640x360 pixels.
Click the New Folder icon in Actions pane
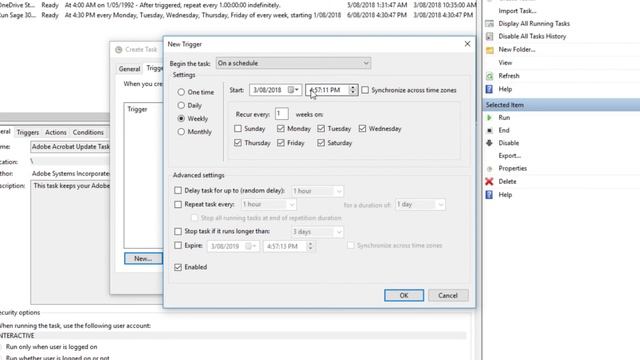(x=489, y=50)
